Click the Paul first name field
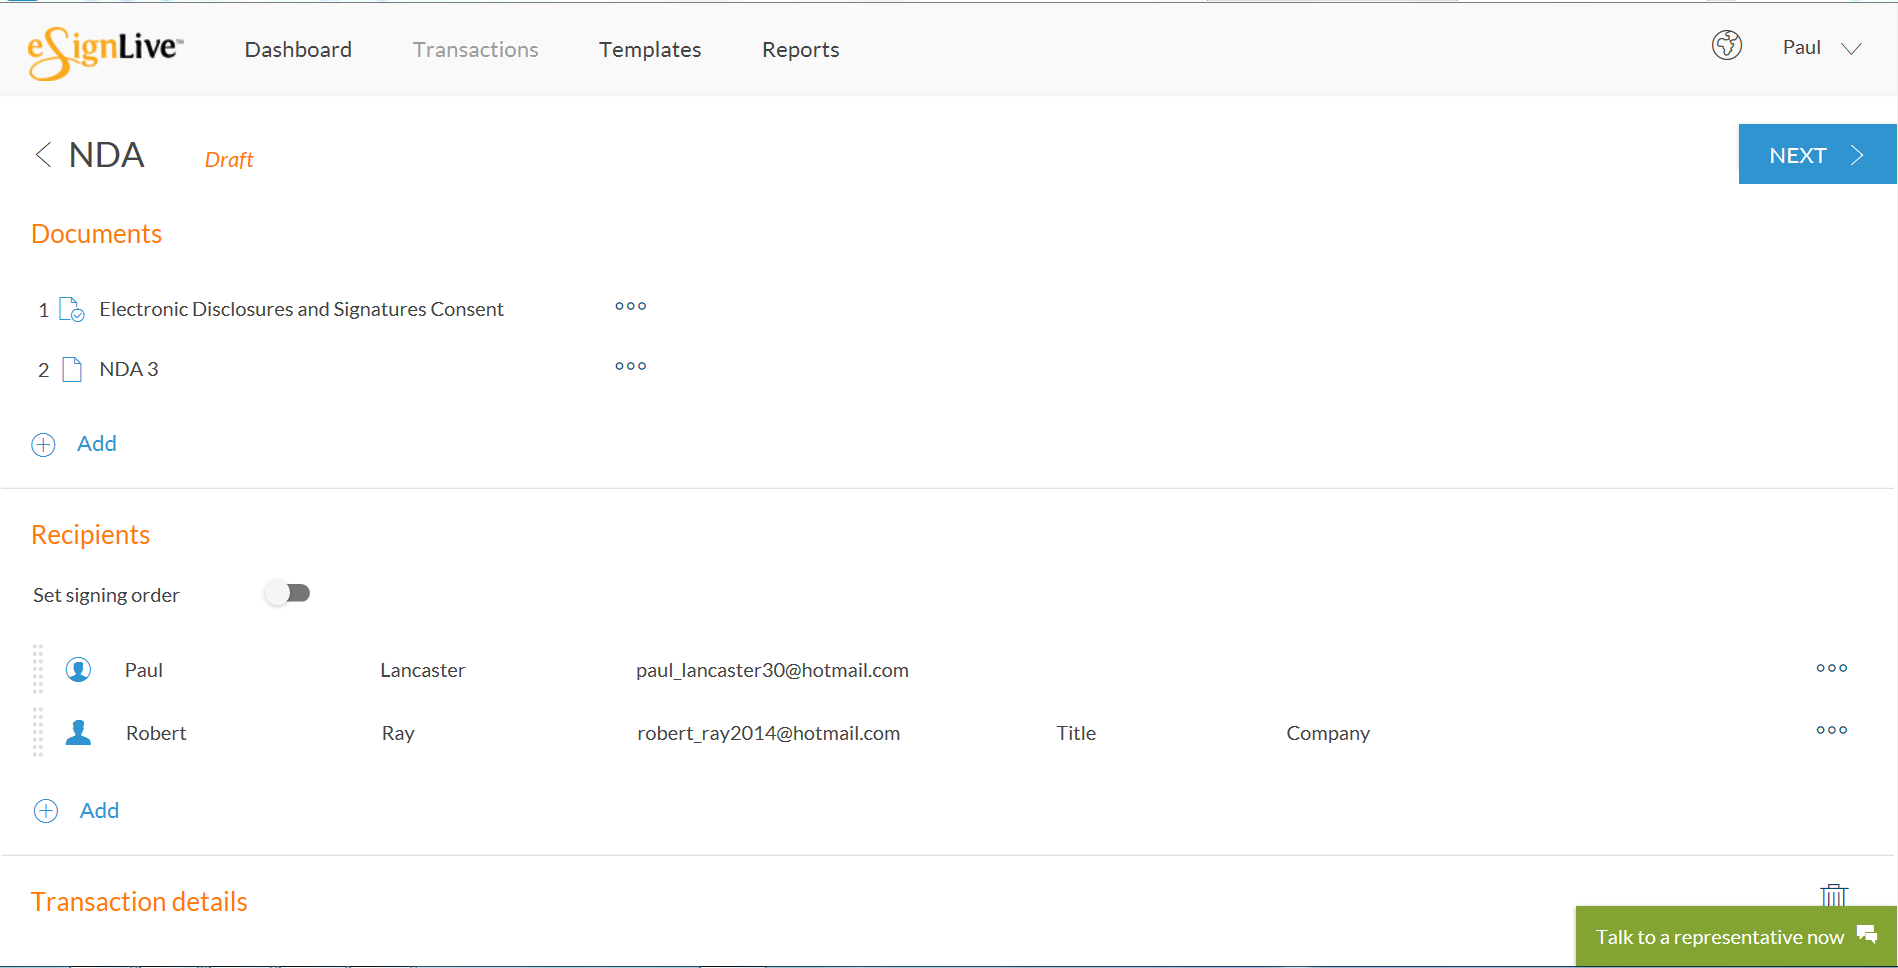Image resolution: width=1898 pixels, height=968 pixels. tap(144, 670)
